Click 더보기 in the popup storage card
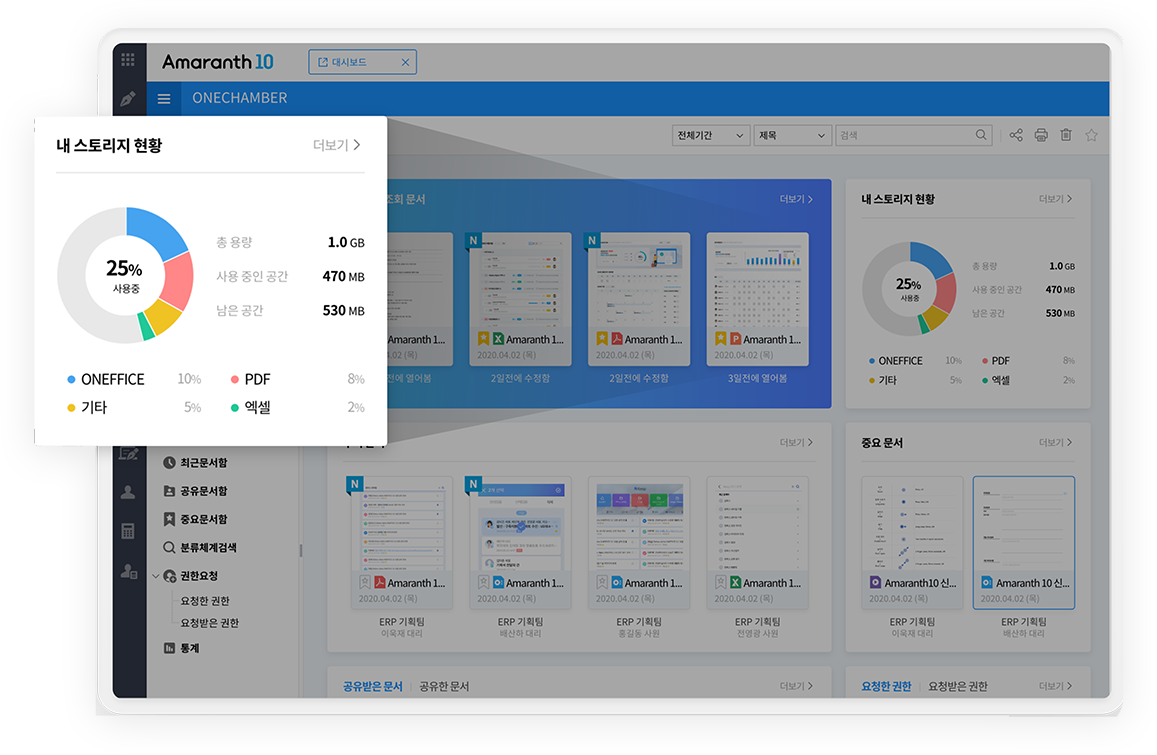Viewport: 1157px width, 755px height. 336,145
